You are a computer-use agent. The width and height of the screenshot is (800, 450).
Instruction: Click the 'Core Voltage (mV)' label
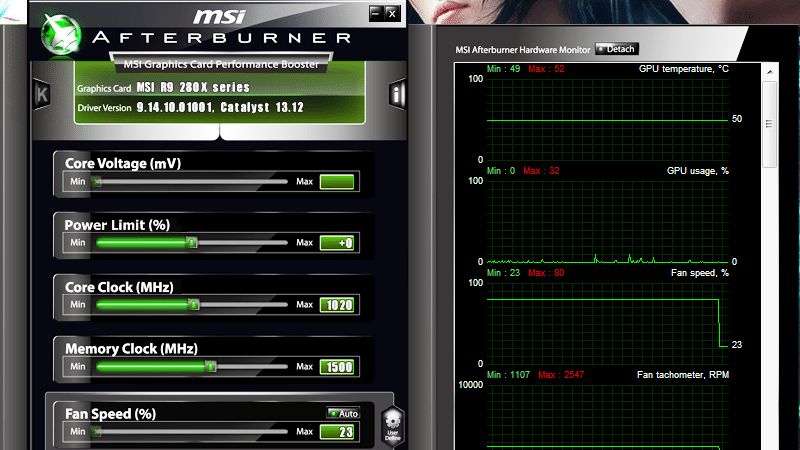point(123,163)
